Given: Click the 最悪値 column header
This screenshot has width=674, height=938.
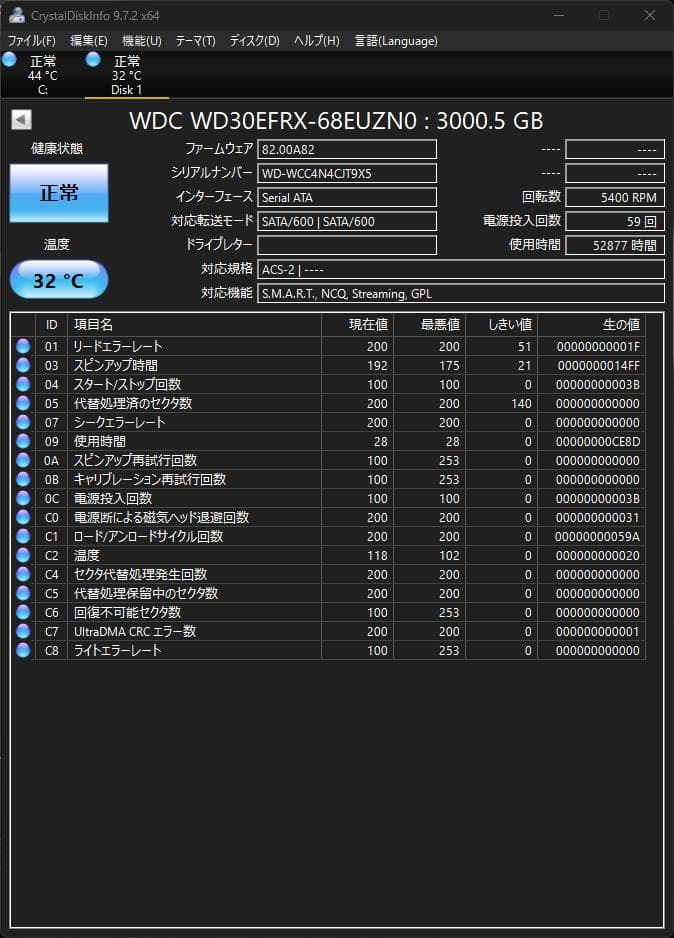Looking at the screenshot, I should [x=429, y=325].
